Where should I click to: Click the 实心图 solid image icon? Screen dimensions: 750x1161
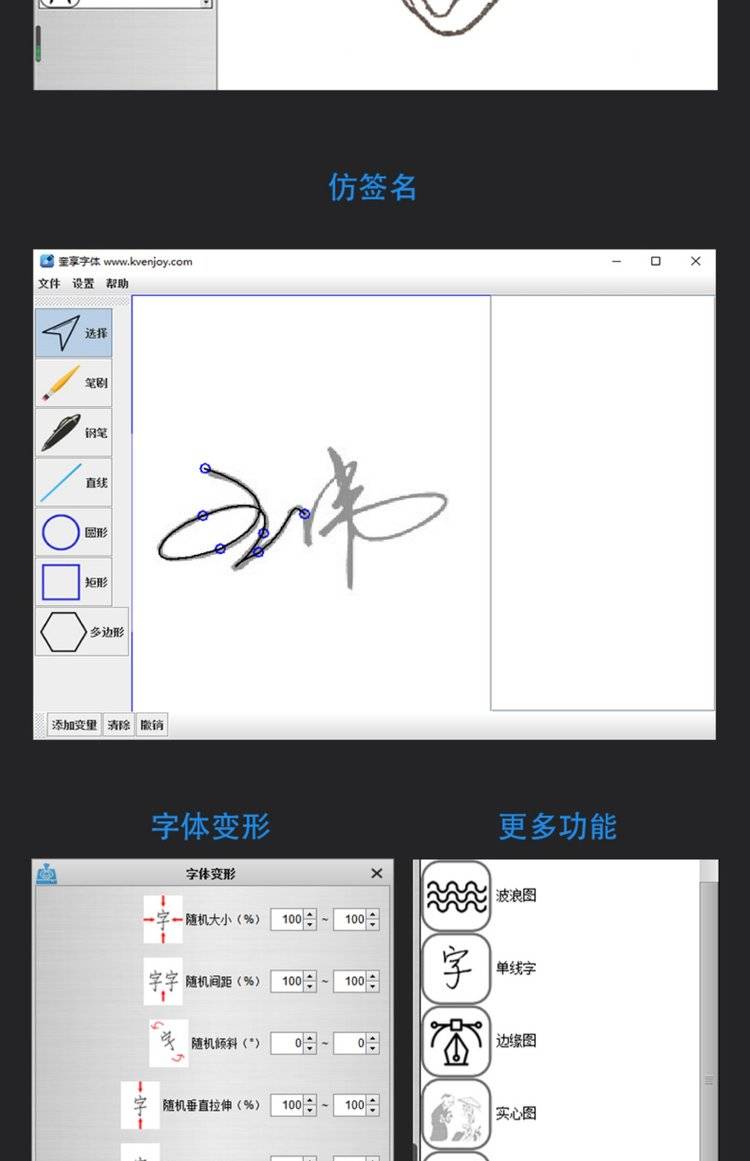coord(456,1113)
